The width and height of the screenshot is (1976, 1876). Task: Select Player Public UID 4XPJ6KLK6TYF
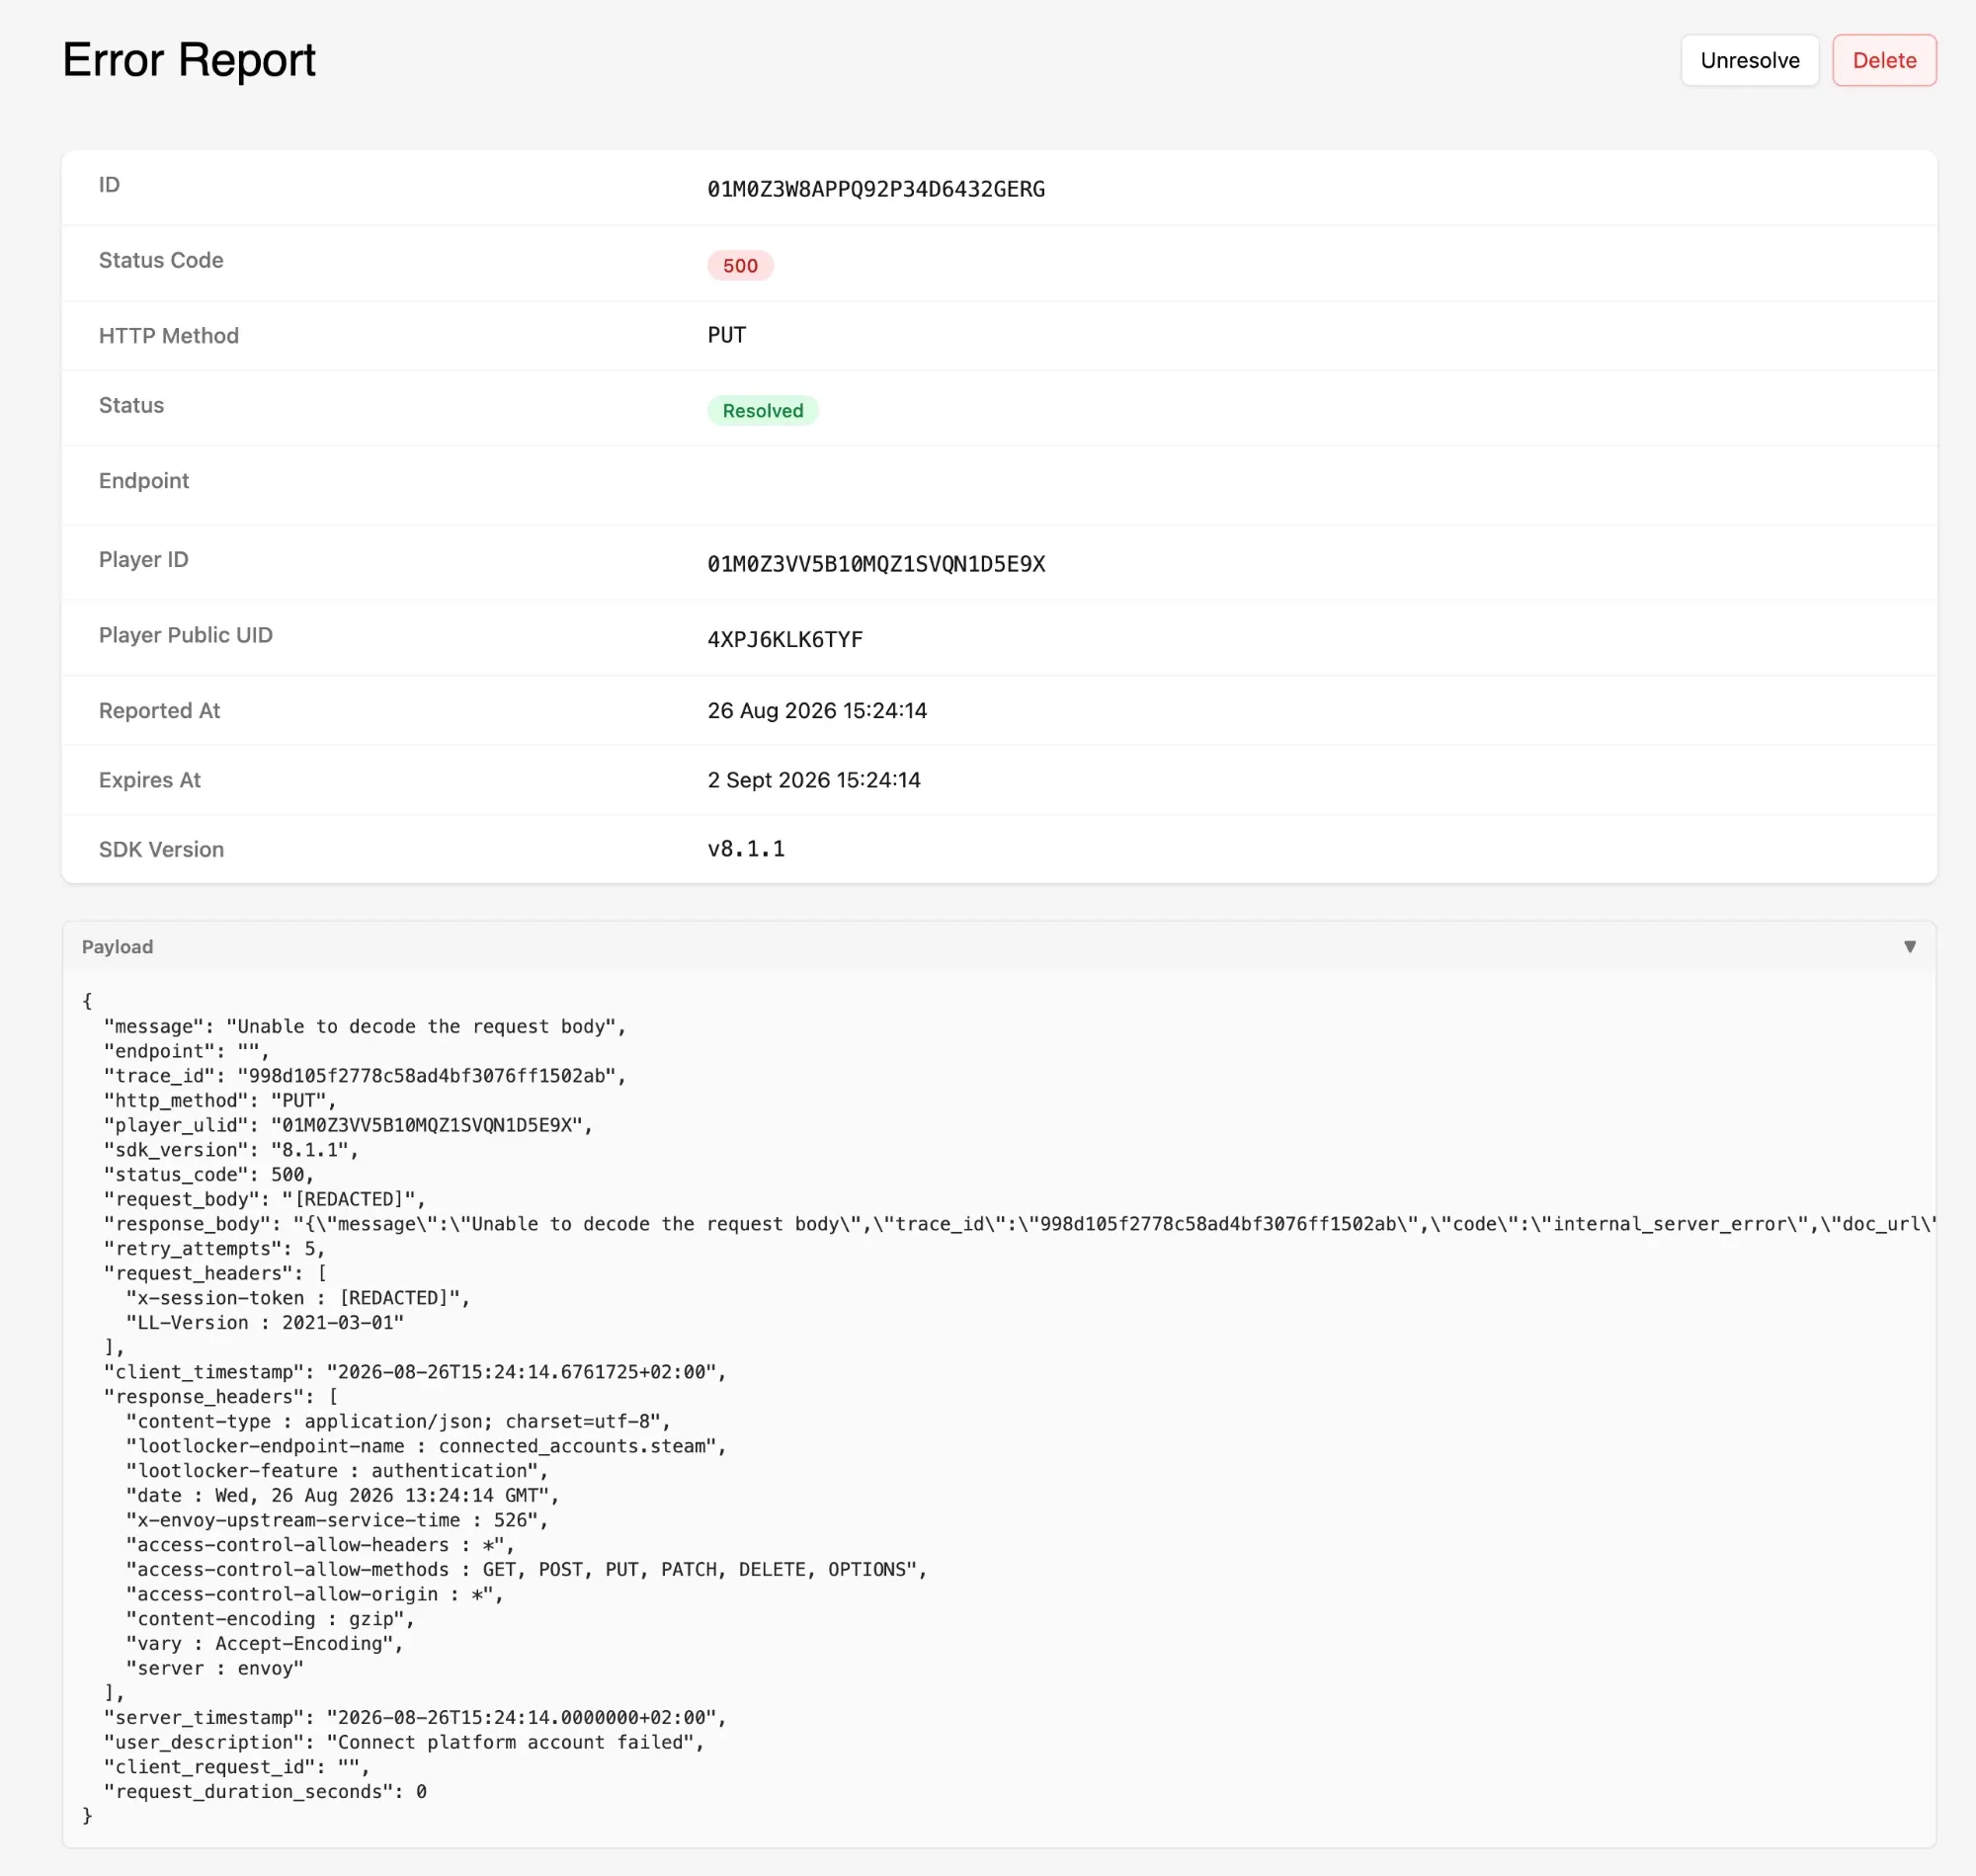click(784, 640)
